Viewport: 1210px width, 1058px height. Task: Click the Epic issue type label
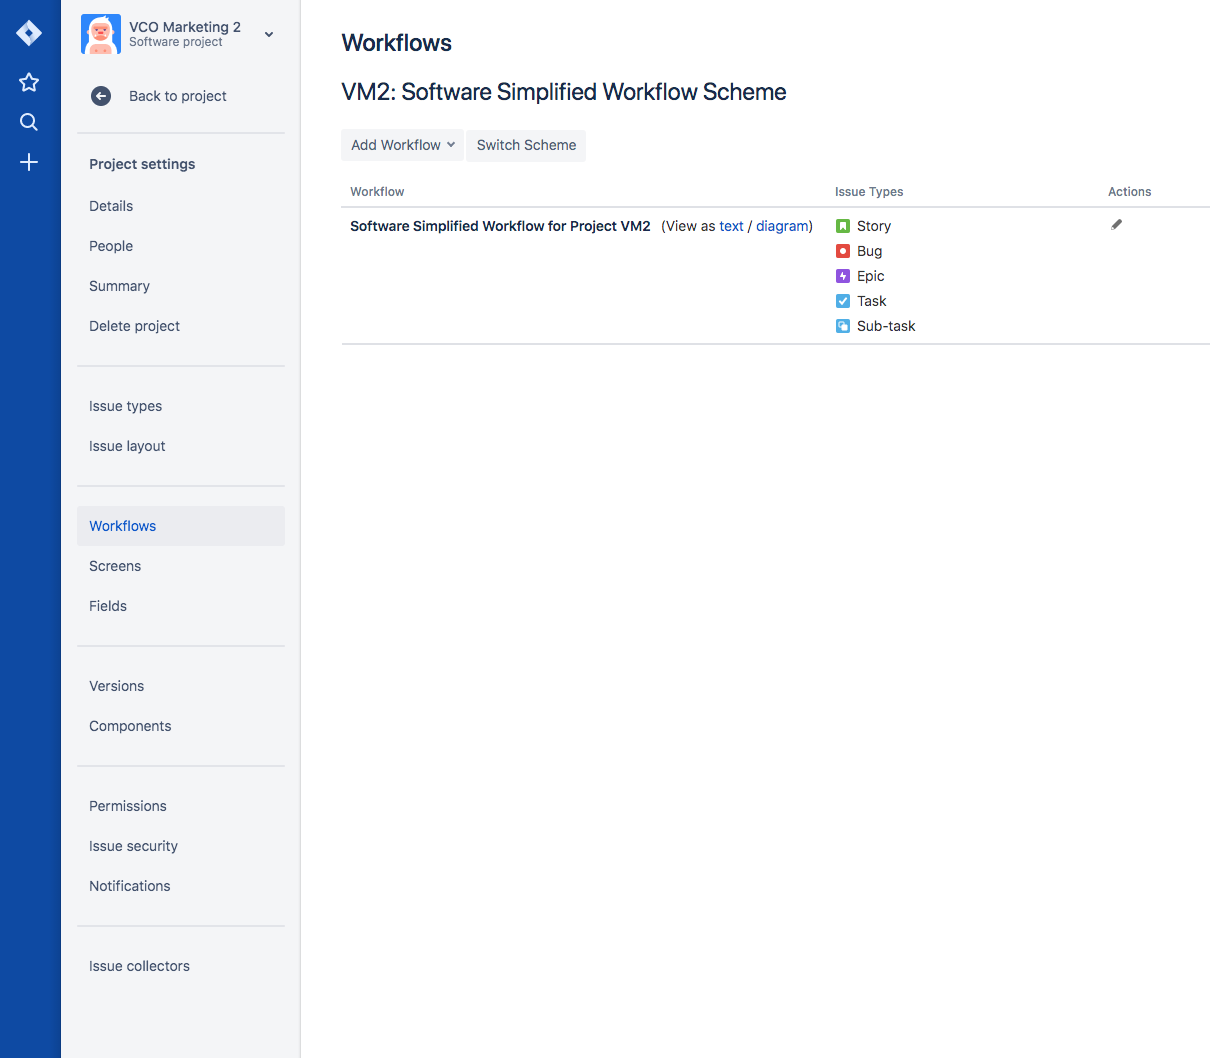point(871,276)
